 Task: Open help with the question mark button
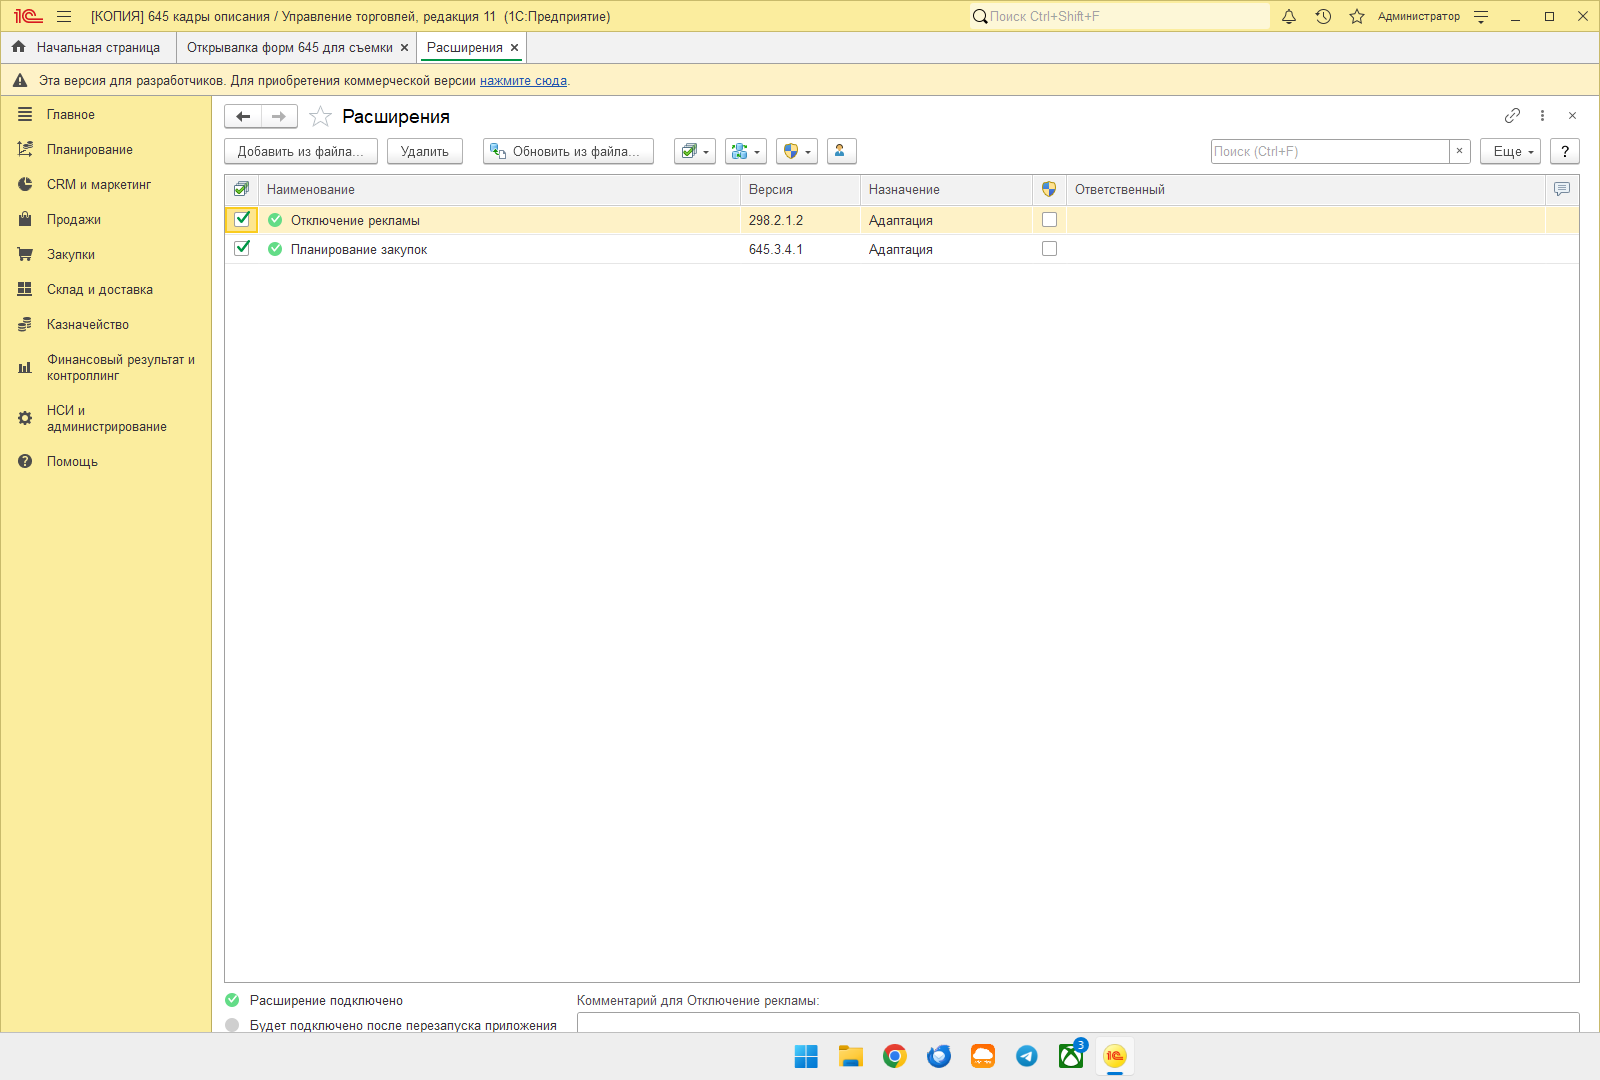[1565, 151]
